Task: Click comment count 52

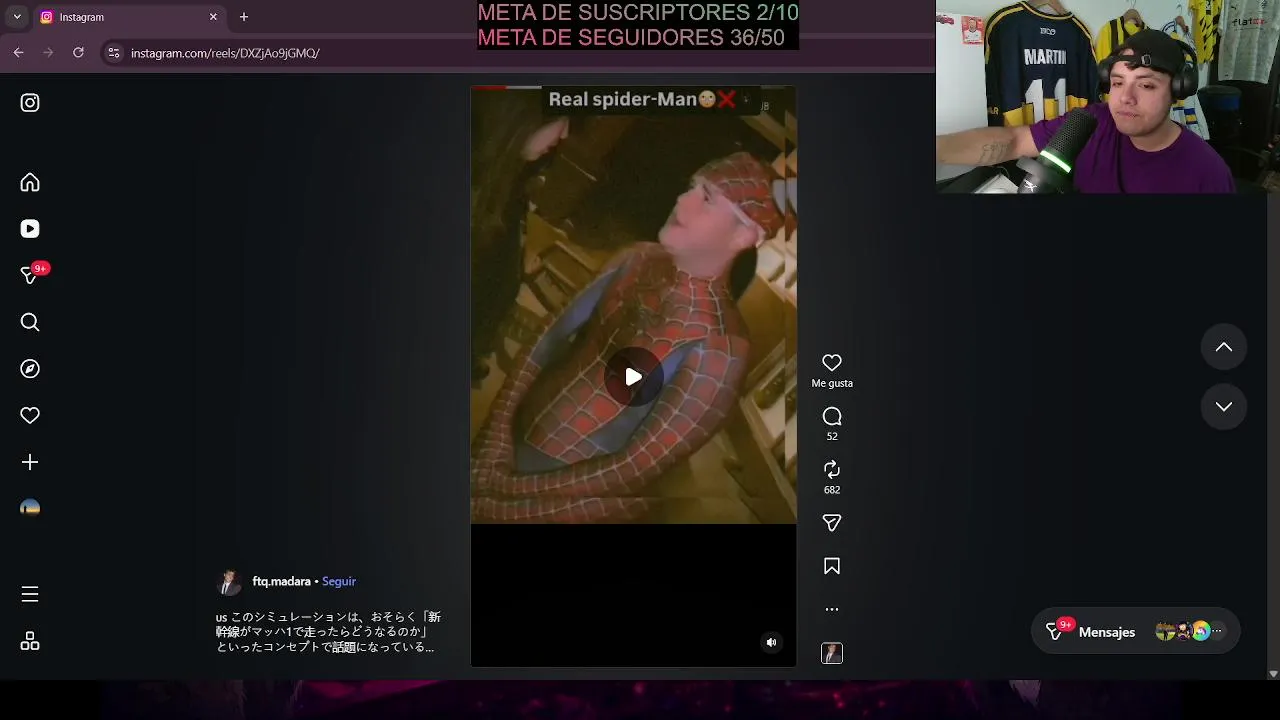Action: point(832,437)
